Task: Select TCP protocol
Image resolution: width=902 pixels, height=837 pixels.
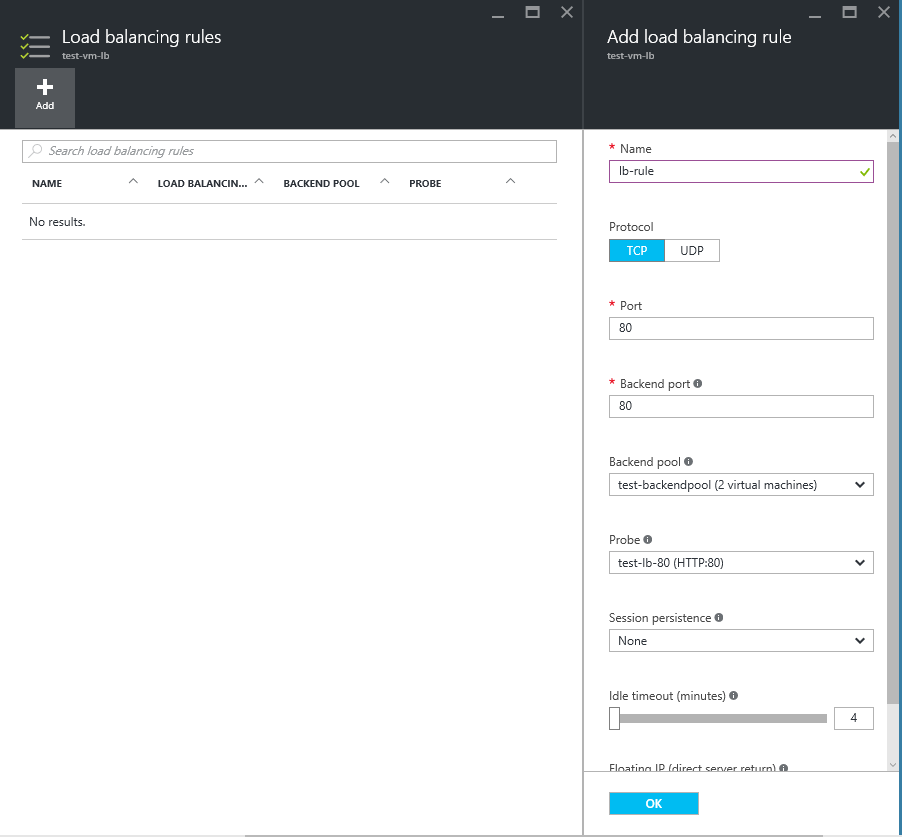Action: 636,251
